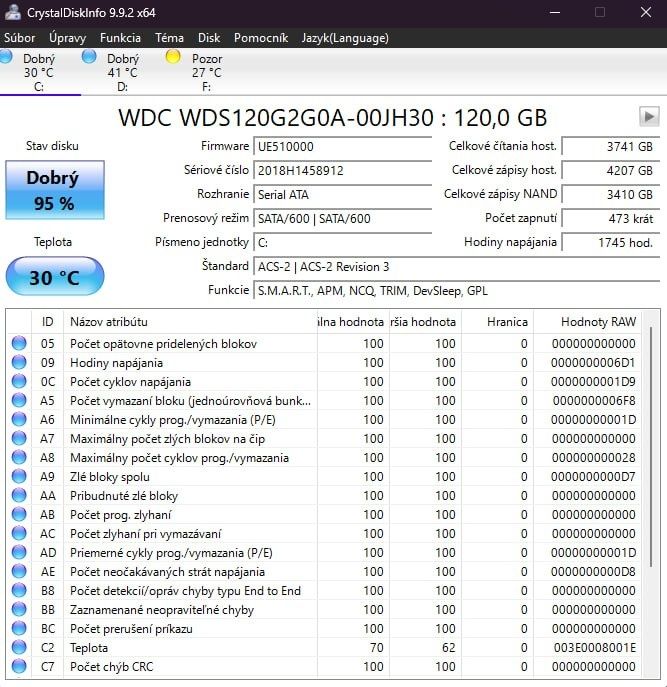The image size is (667, 687).
Task: Select the Zaznamenané neopraviteľné chyby attribute name
Action: [162, 610]
